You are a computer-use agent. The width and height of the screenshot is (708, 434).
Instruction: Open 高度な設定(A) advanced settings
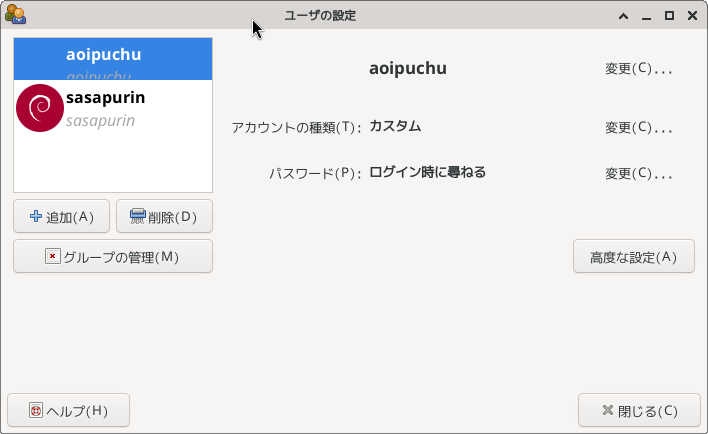[x=633, y=257]
